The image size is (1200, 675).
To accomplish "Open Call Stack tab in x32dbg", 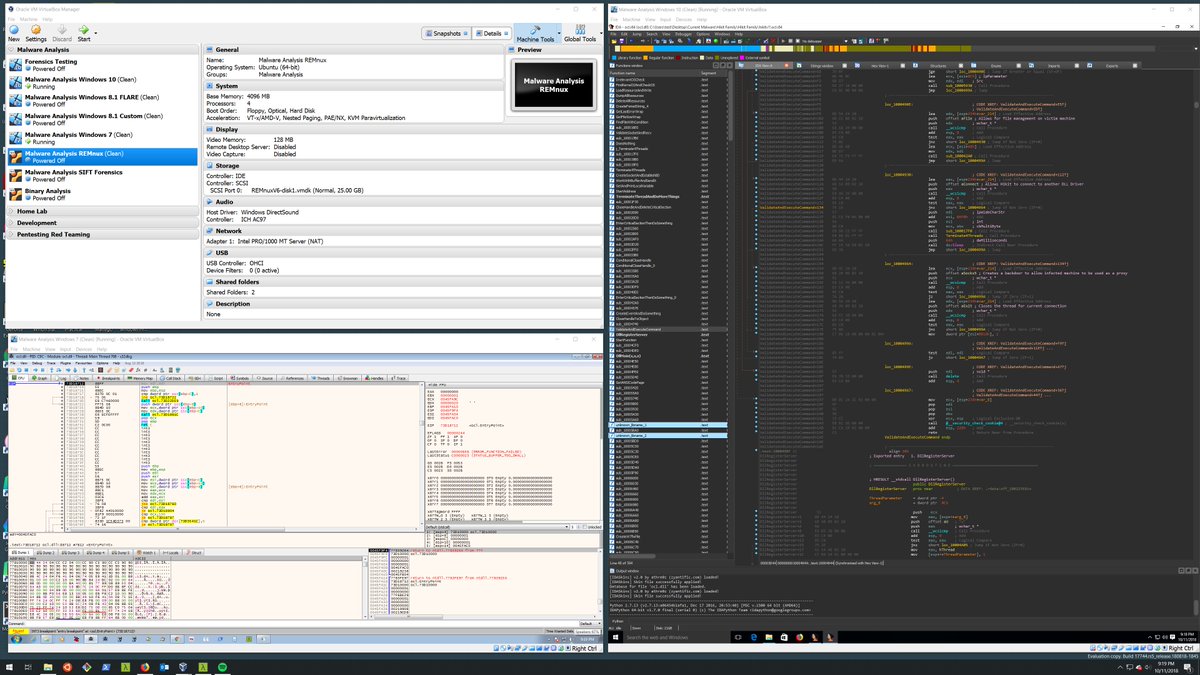I will pos(173,378).
